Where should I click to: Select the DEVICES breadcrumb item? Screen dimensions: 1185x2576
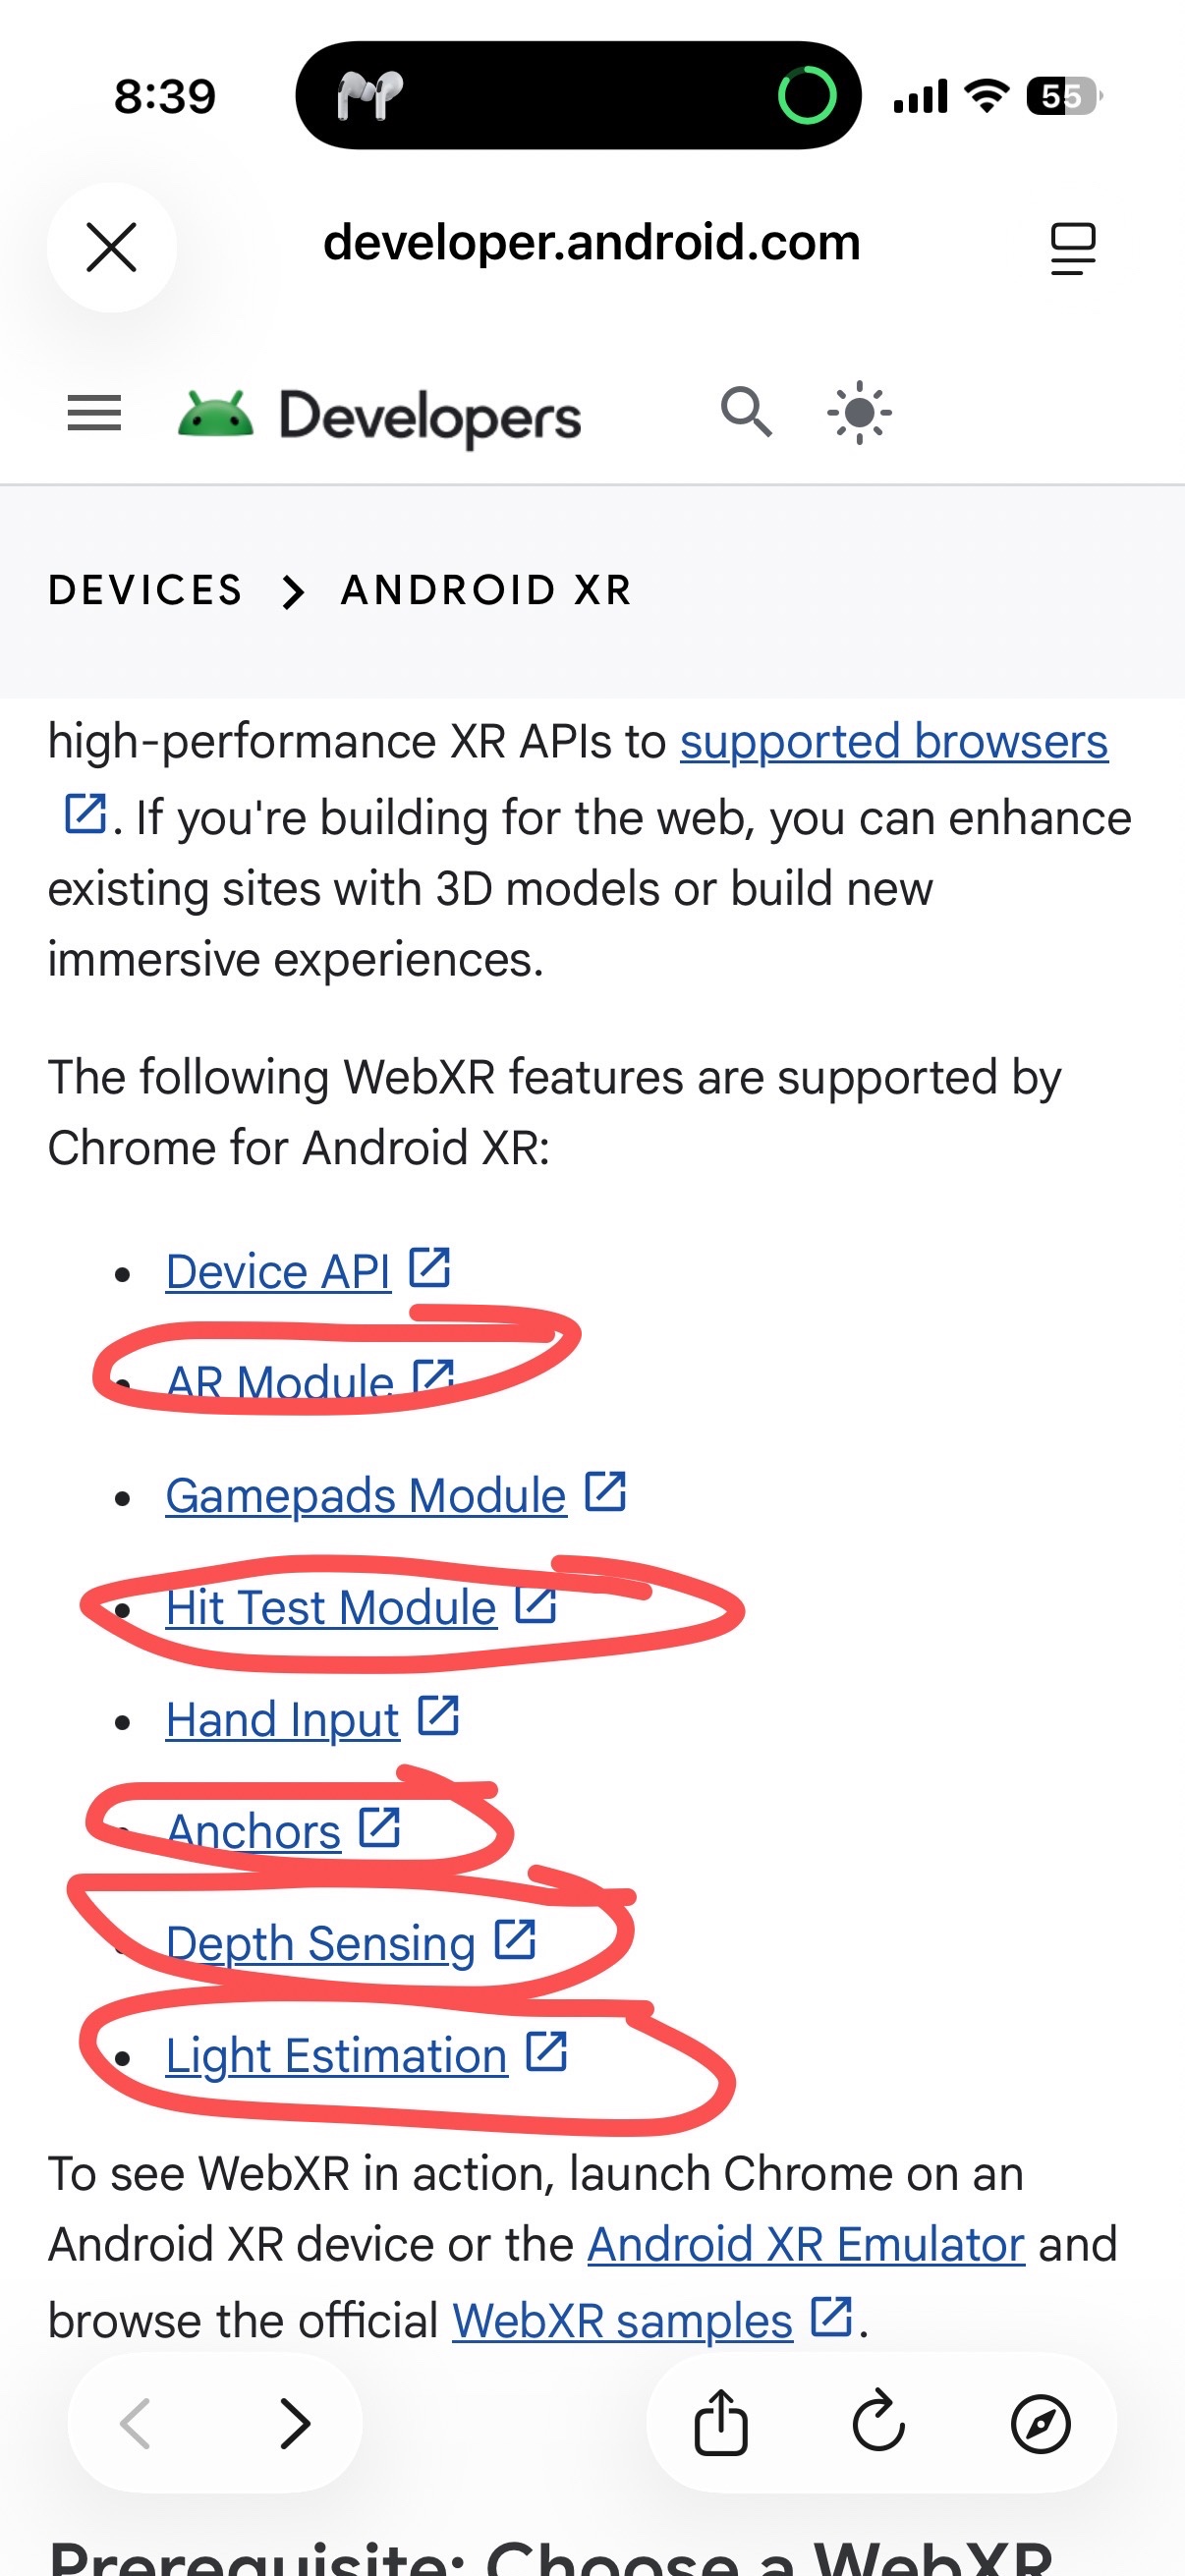146,590
